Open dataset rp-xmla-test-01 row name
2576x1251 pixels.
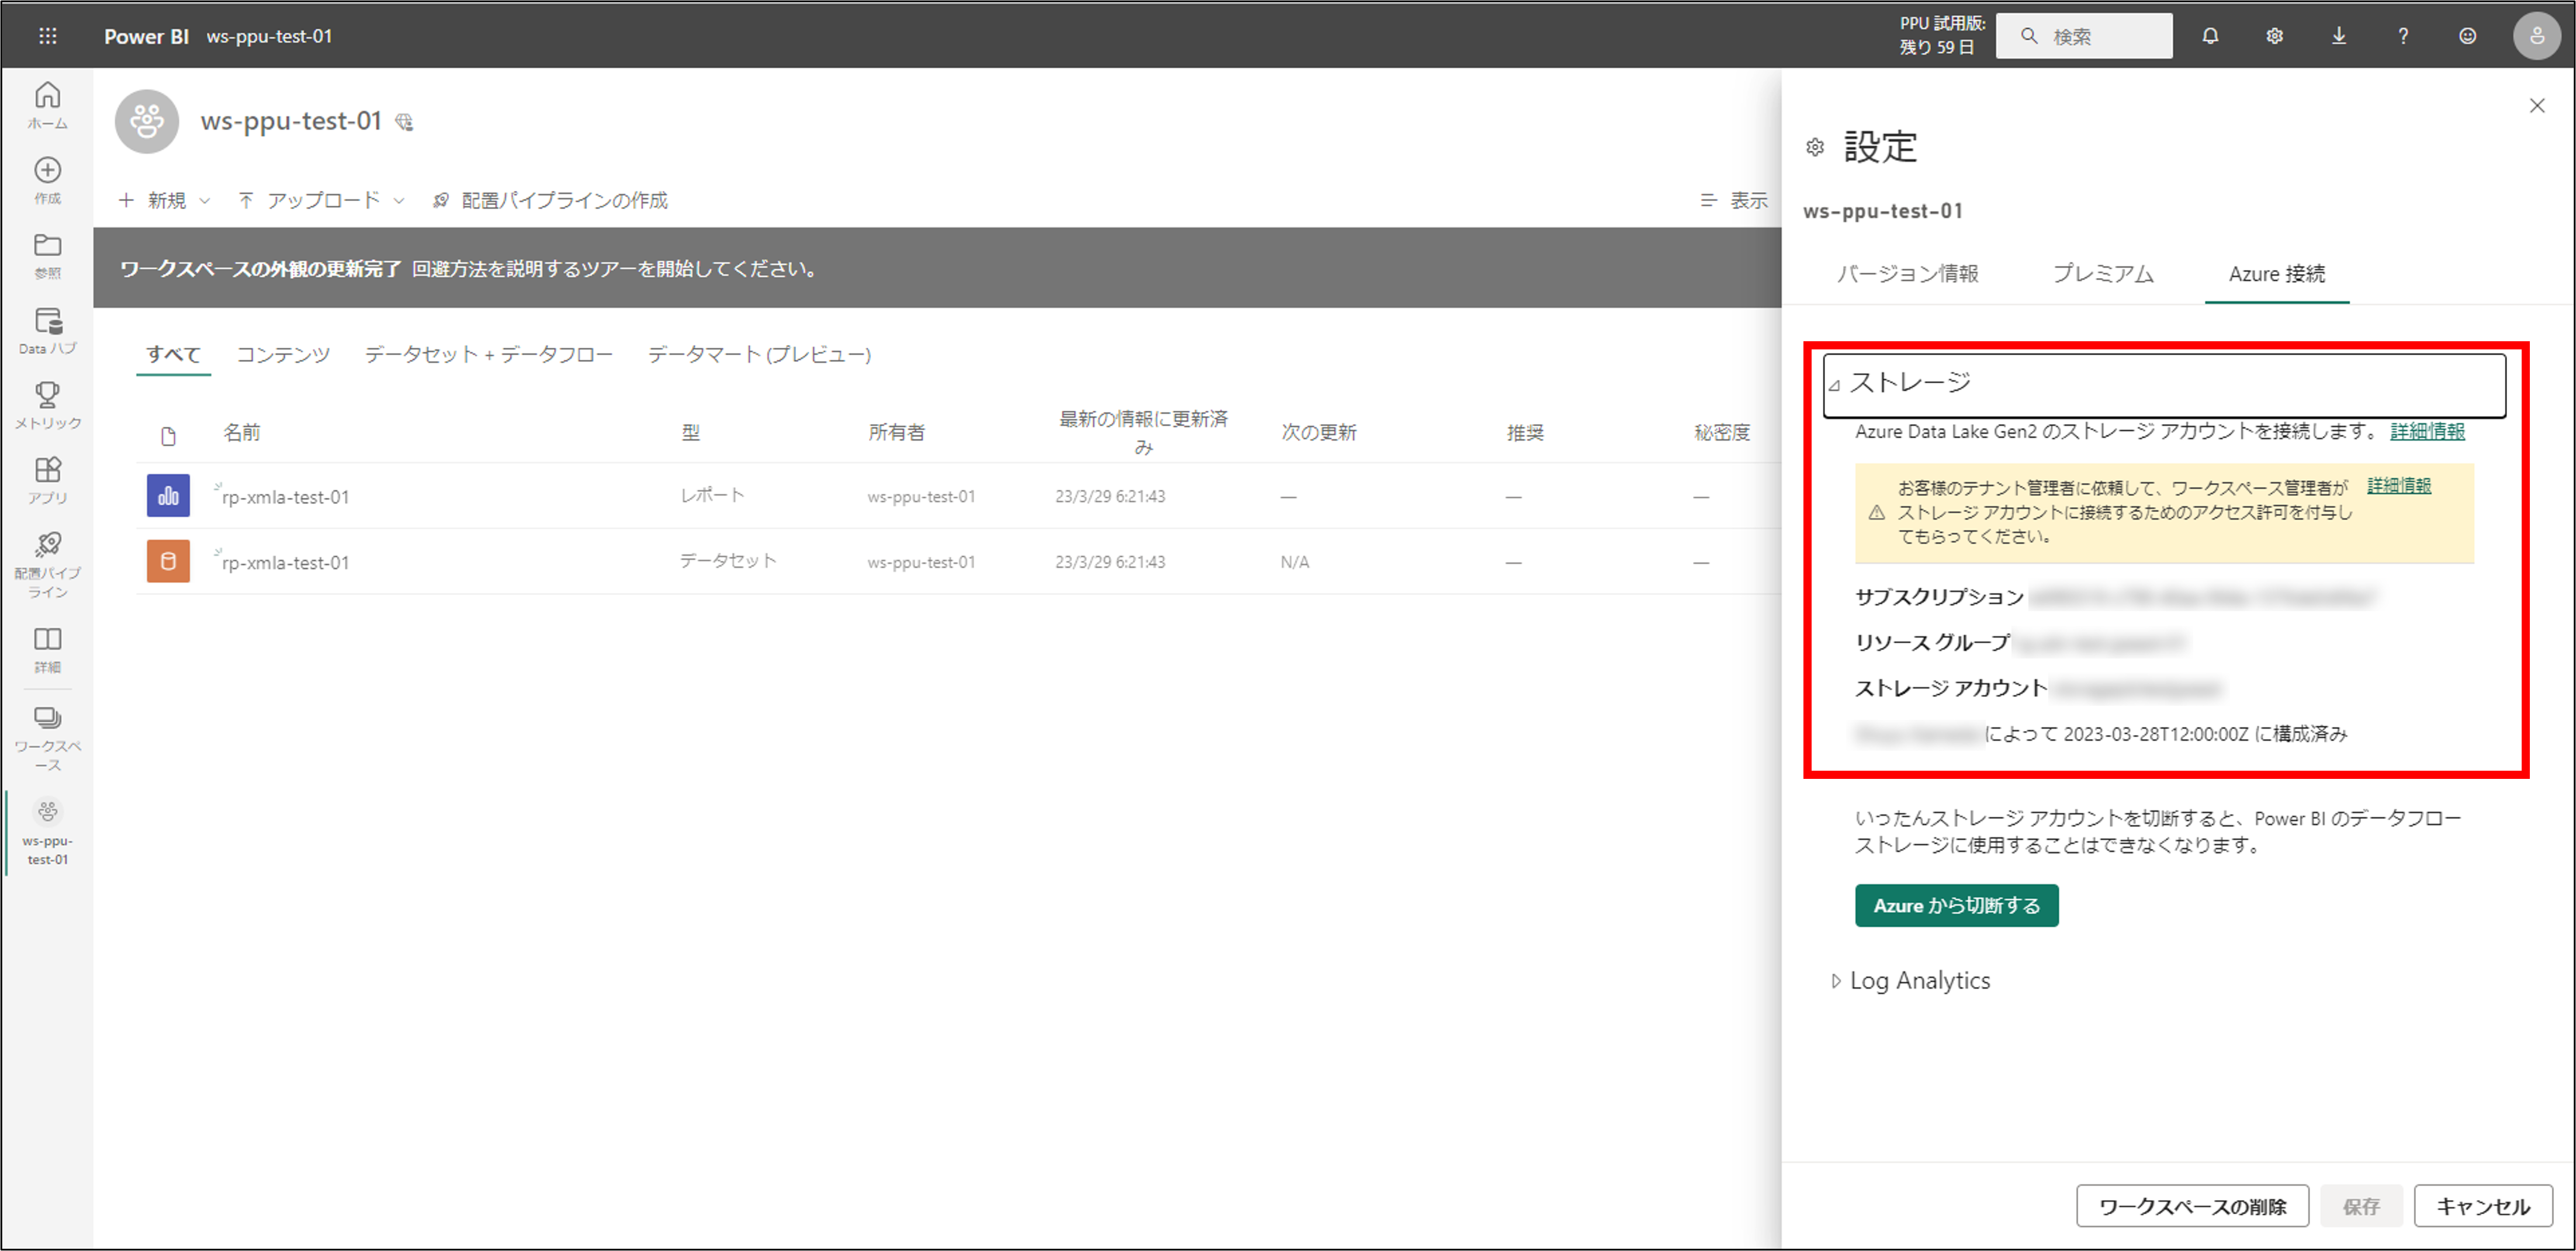[x=286, y=563]
